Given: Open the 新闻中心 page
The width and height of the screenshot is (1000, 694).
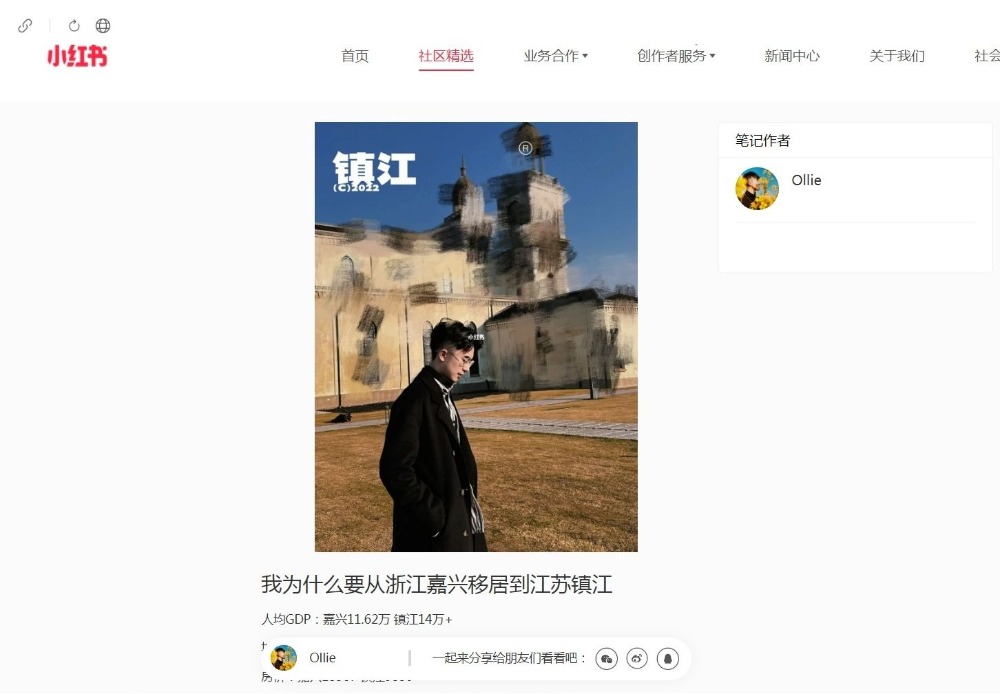Looking at the screenshot, I should [x=792, y=56].
